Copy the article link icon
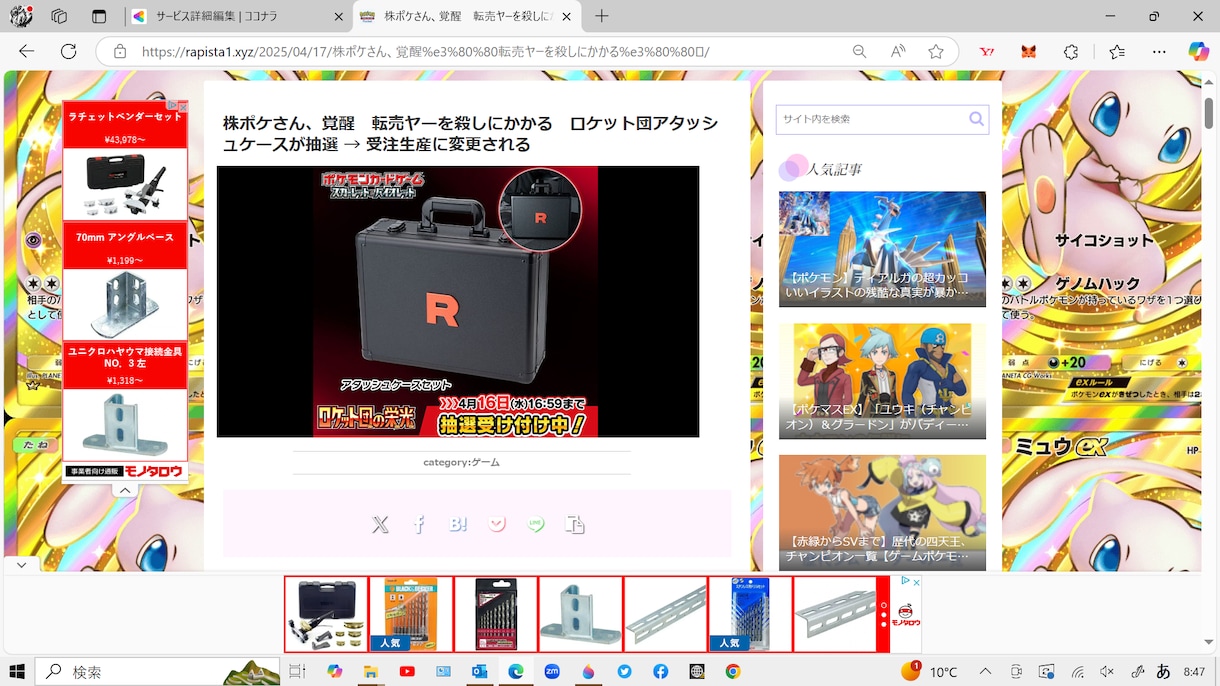Viewport: 1220px width, 686px height. point(575,524)
